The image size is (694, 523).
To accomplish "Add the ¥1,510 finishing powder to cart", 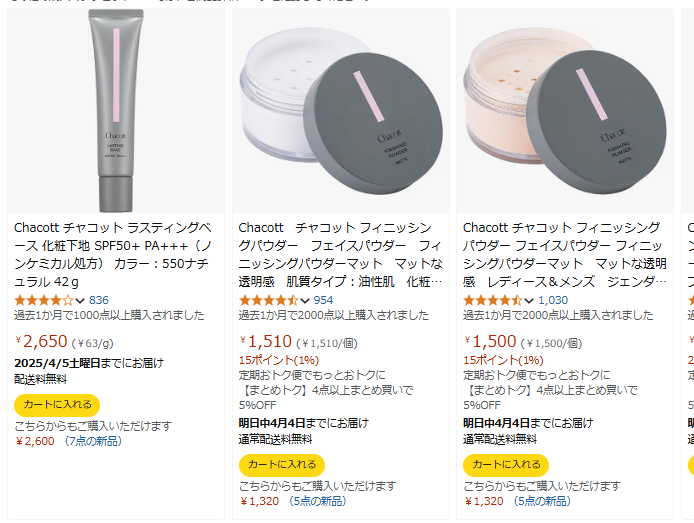I will tap(282, 465).
